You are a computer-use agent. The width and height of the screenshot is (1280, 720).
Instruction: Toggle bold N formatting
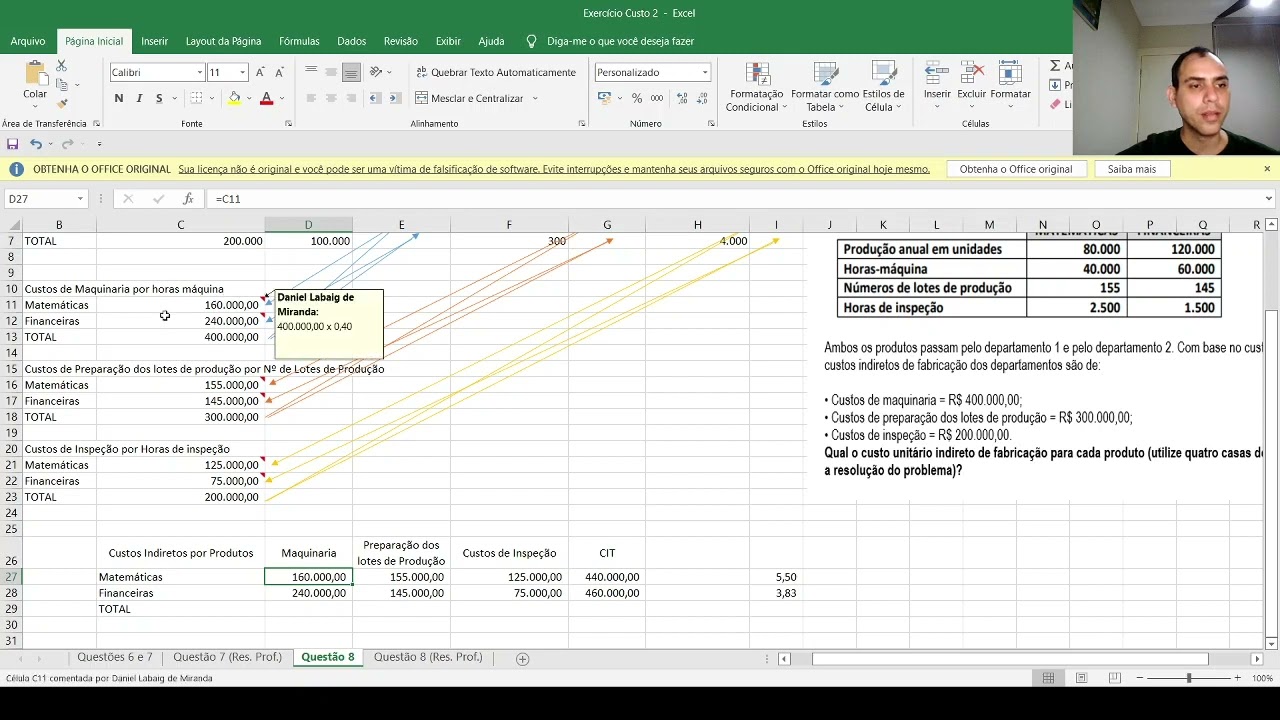point(119,98)
